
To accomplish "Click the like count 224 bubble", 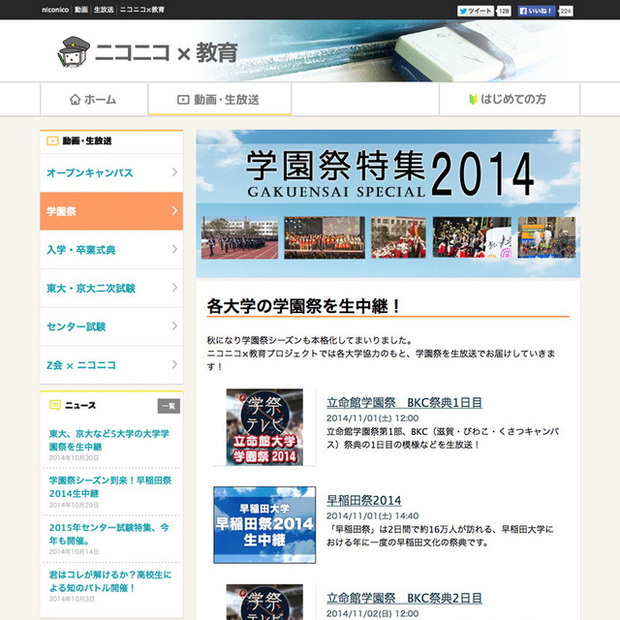I will pyautogui.click(x=566, y=11).
